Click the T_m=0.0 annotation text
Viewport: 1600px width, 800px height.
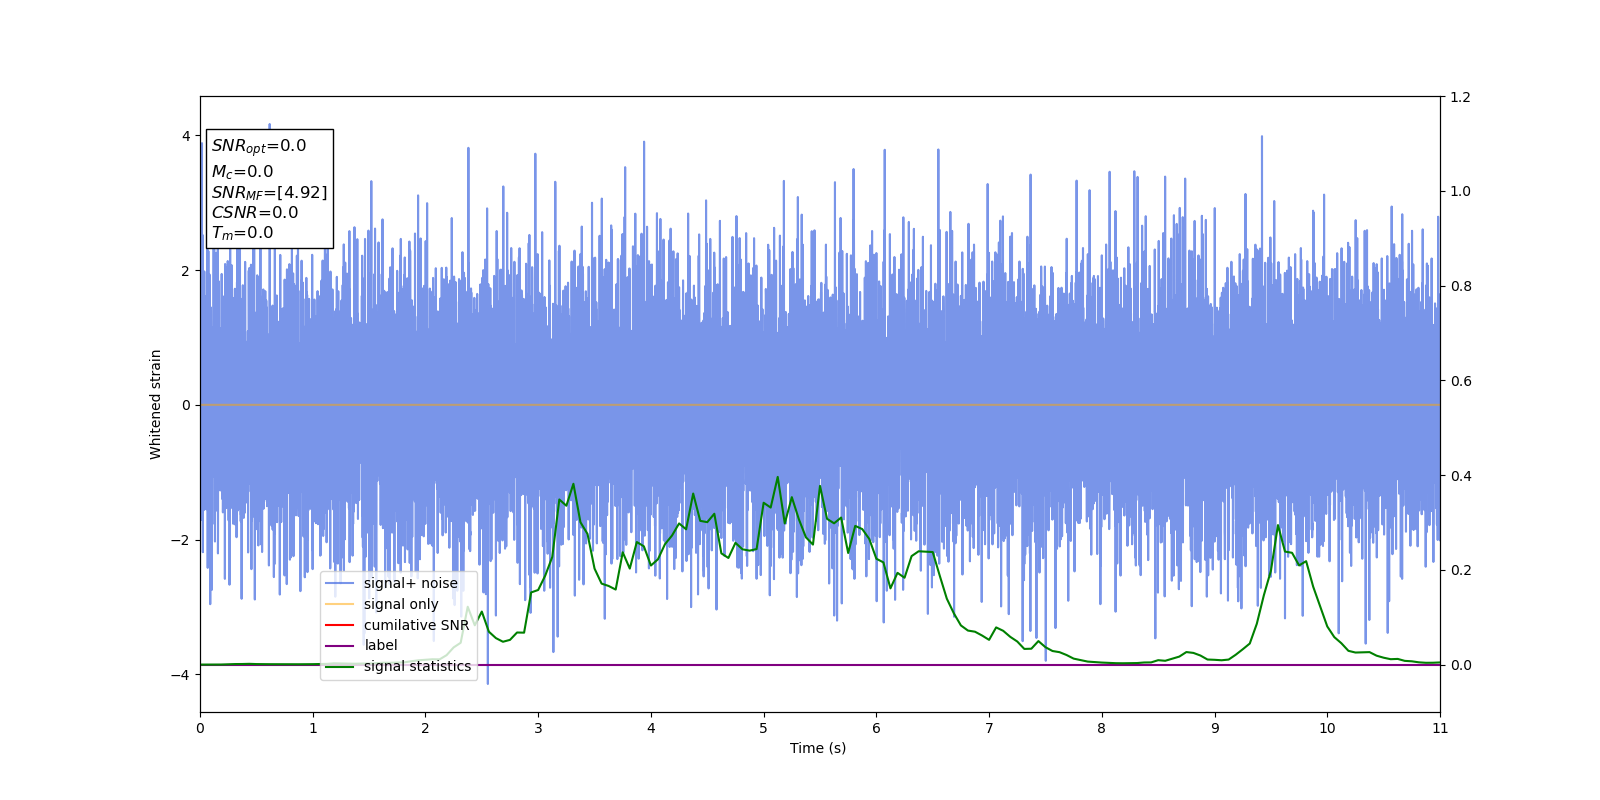point(242,233)
